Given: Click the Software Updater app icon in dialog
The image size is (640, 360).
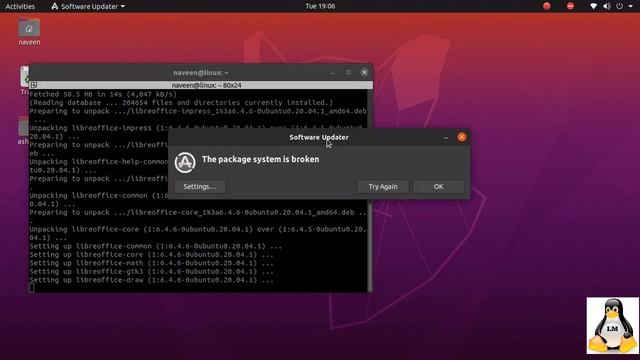Looking at the screenshot, I should [x=185, y=162].
